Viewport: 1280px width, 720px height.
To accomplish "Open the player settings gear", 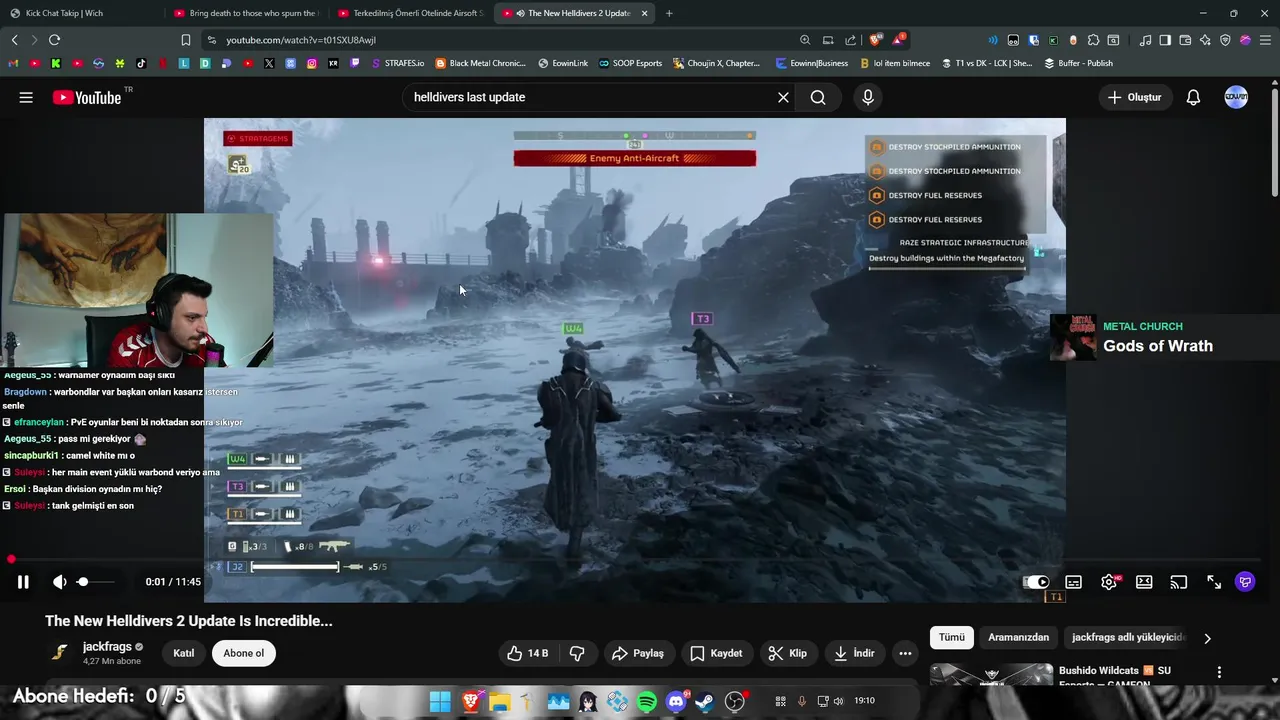I will (1109, 582).
